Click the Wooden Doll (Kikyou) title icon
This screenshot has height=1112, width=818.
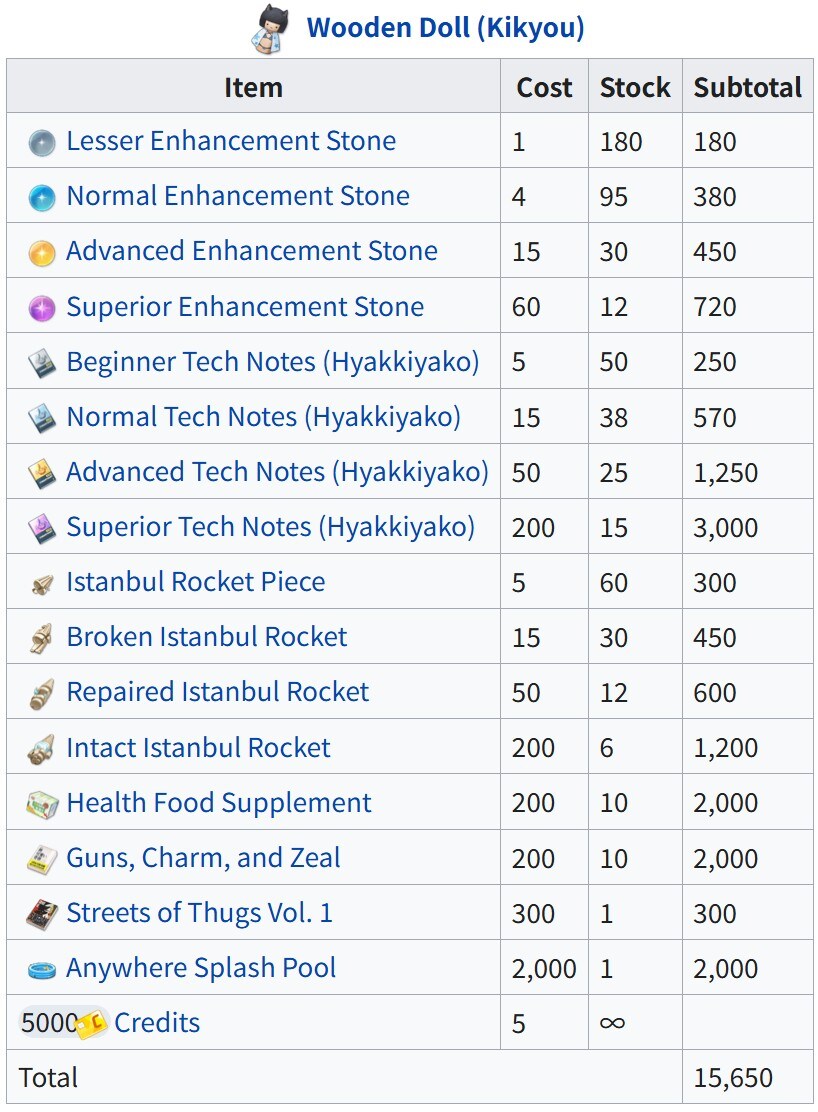[270, 28]
